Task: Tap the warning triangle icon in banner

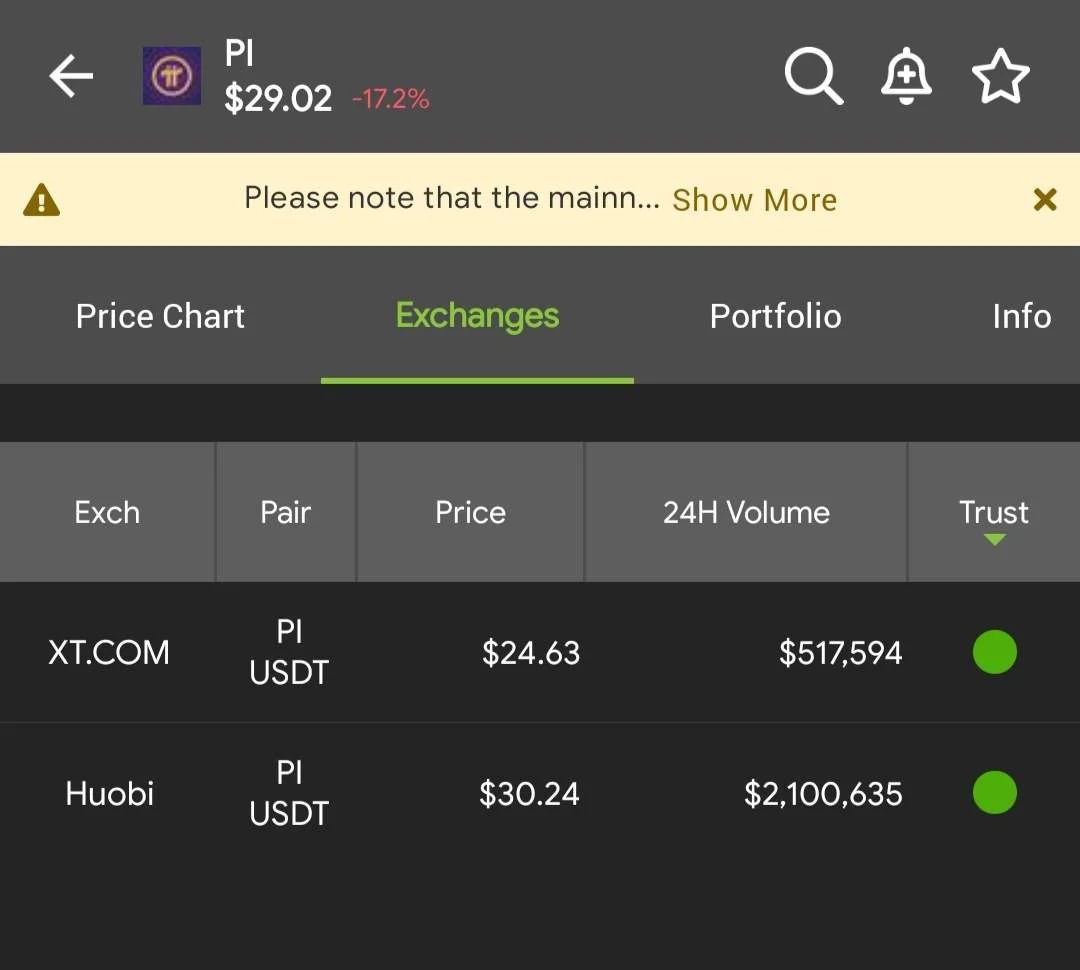Action: 41,200
